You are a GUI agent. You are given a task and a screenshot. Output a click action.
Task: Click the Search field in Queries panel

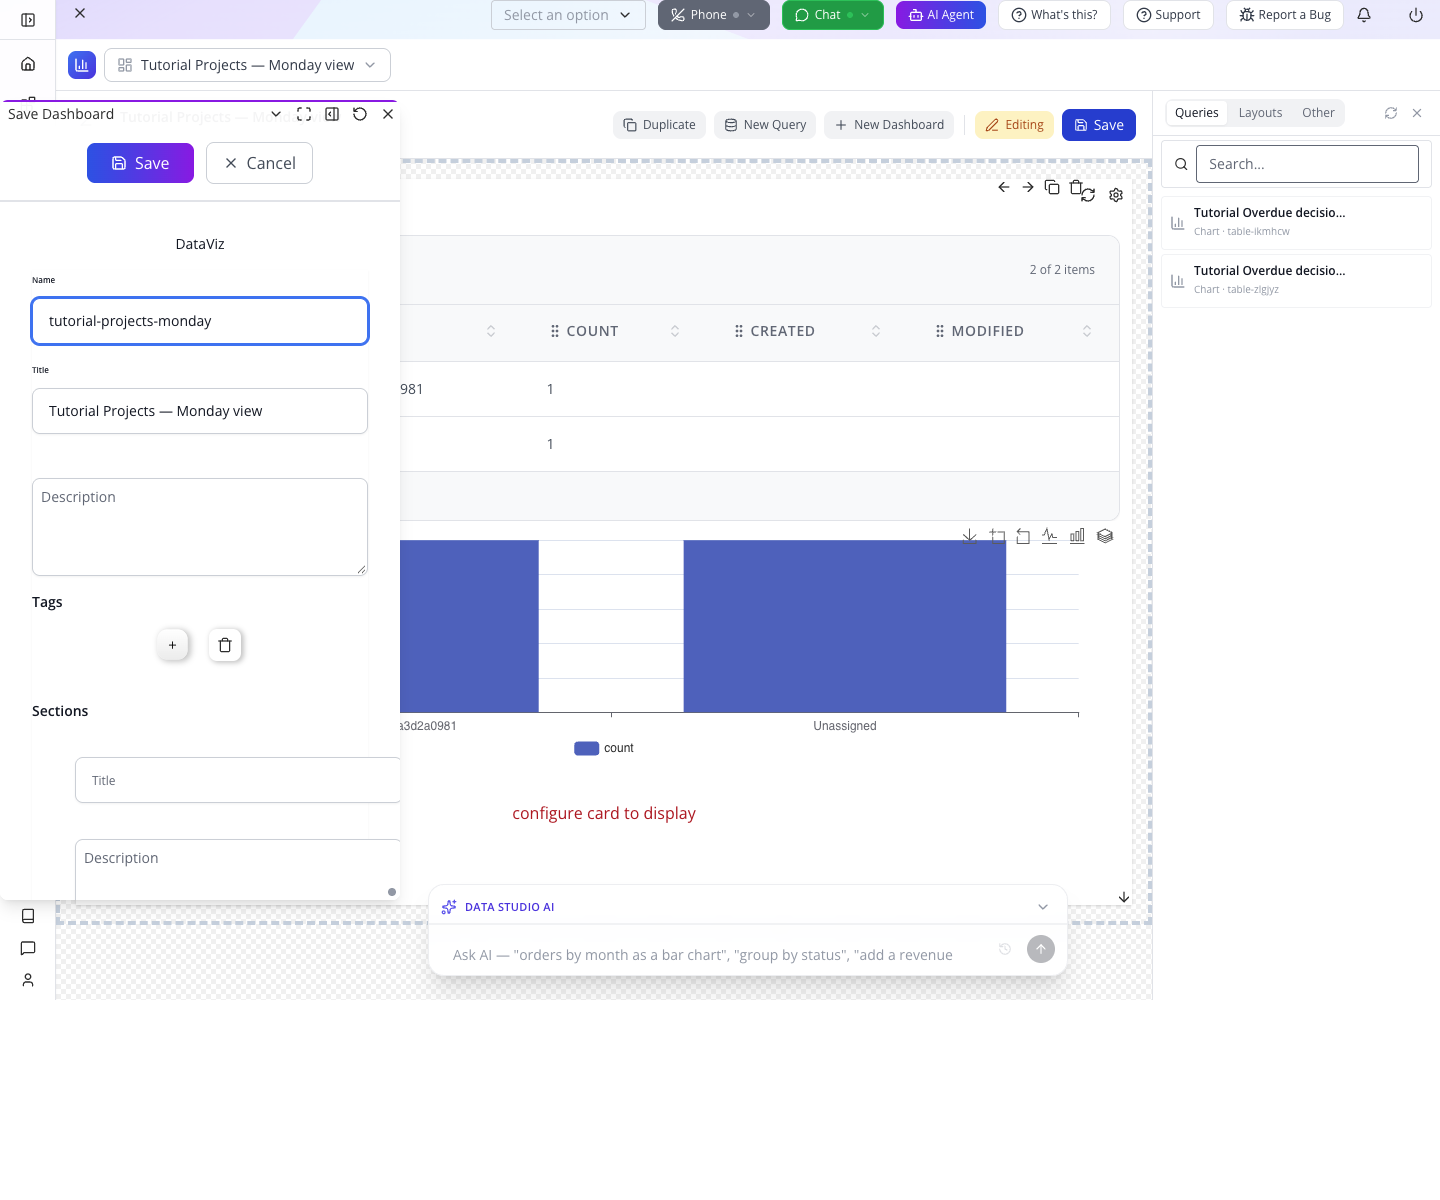click(1307, 164)
